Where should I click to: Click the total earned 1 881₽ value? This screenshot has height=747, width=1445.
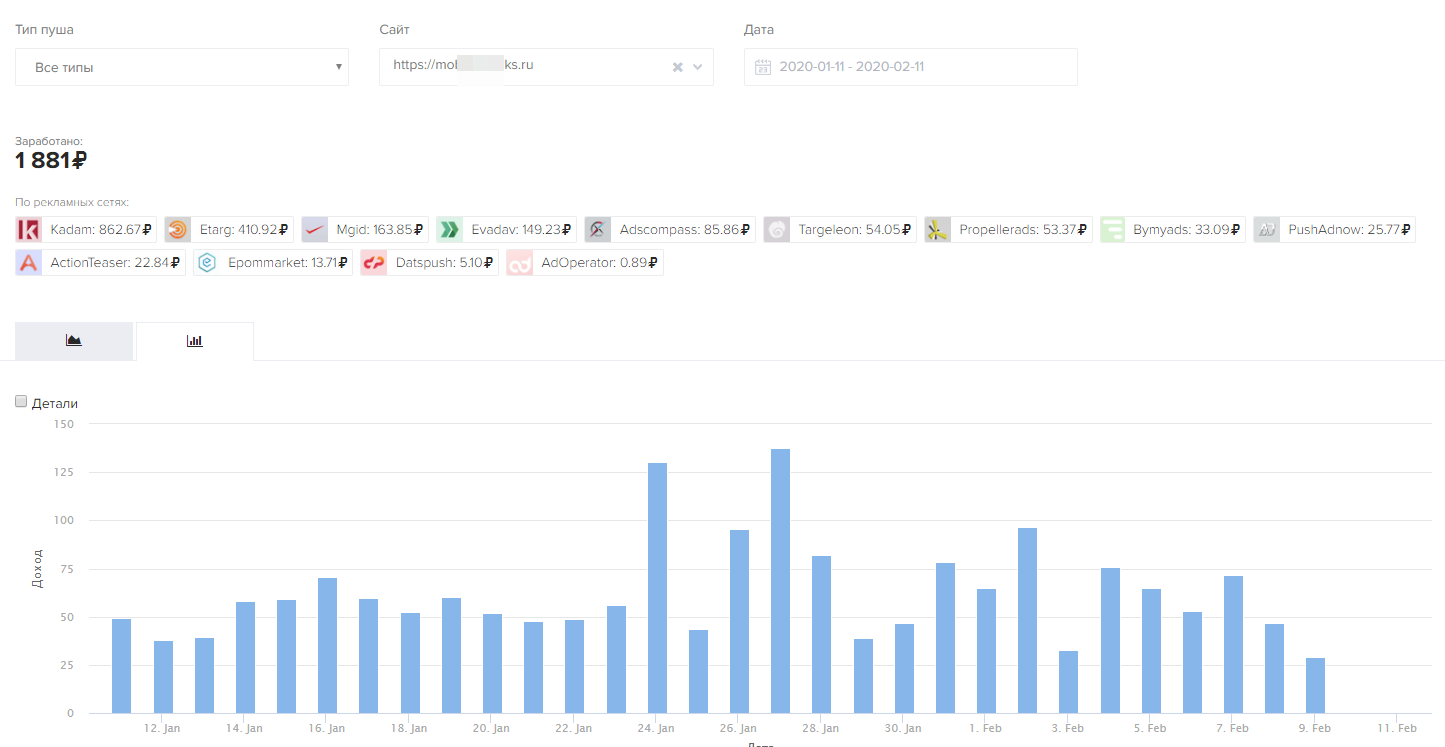click(51, 160)
